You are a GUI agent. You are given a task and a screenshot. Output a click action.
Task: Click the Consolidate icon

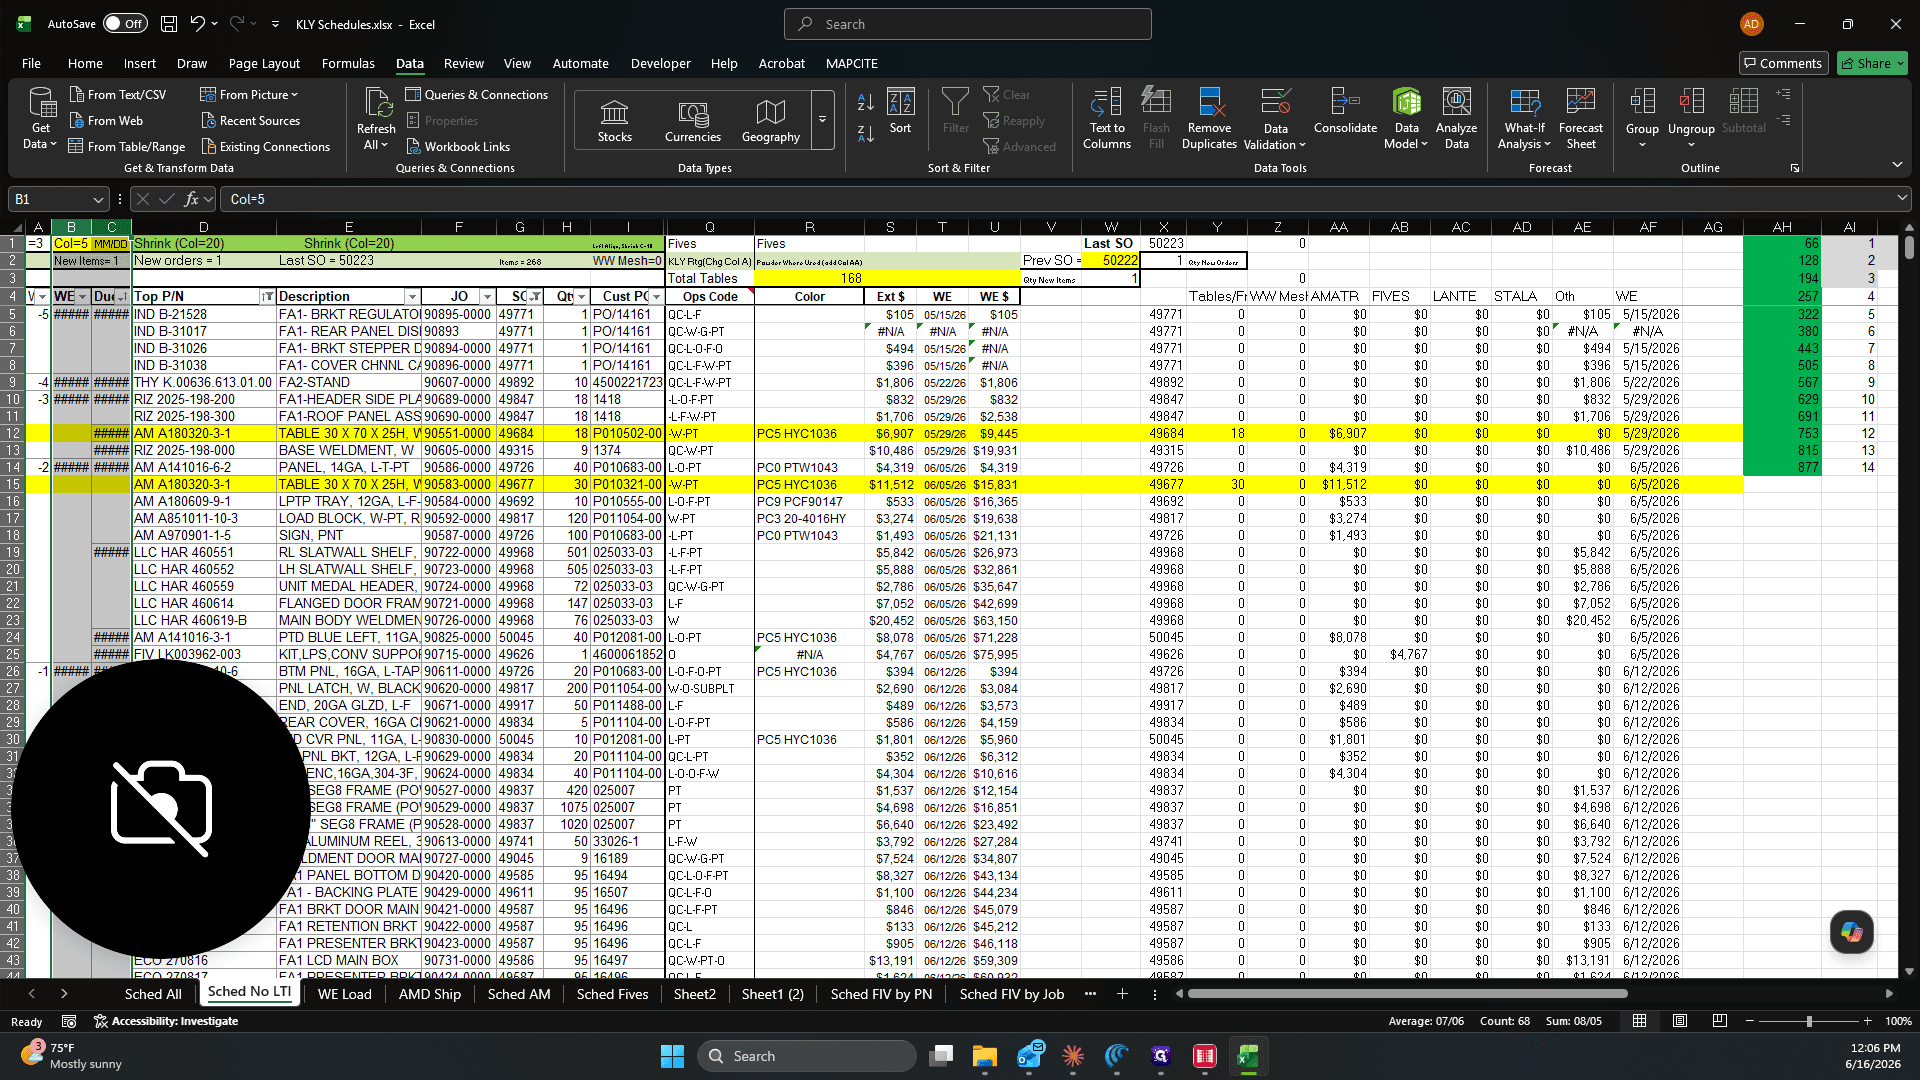click(1345, 111)
